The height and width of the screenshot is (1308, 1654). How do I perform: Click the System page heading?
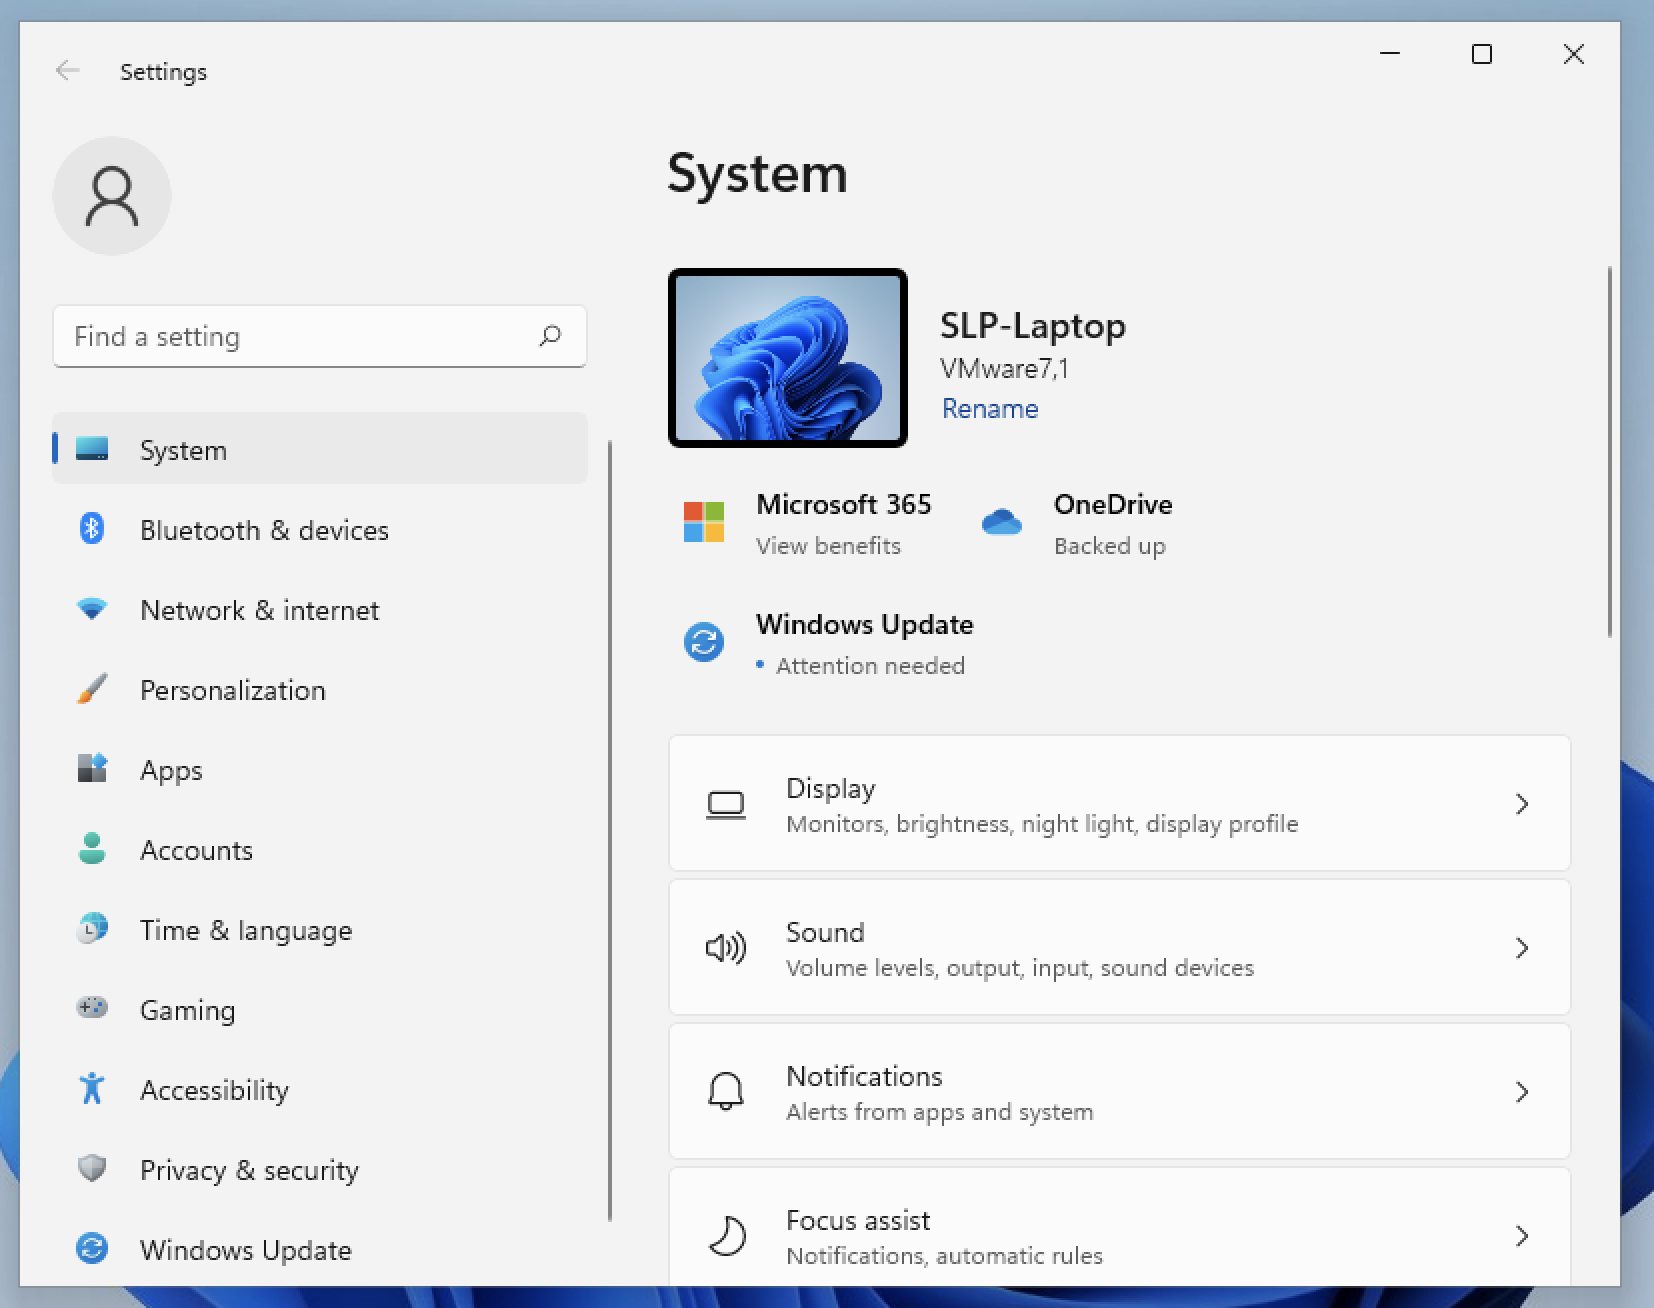click(757, 173)
